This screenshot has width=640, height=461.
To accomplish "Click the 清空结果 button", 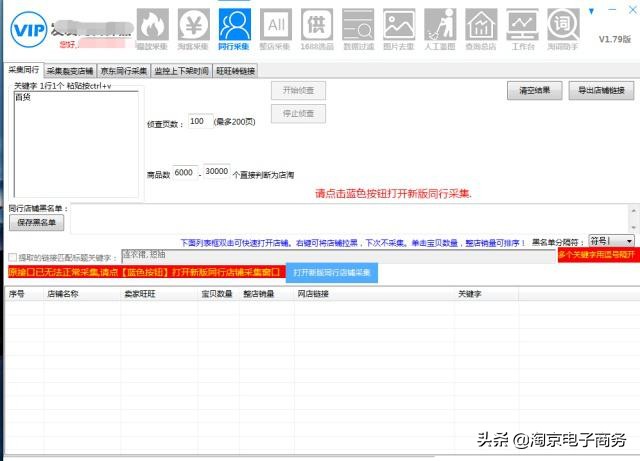I will coord(534,90).
